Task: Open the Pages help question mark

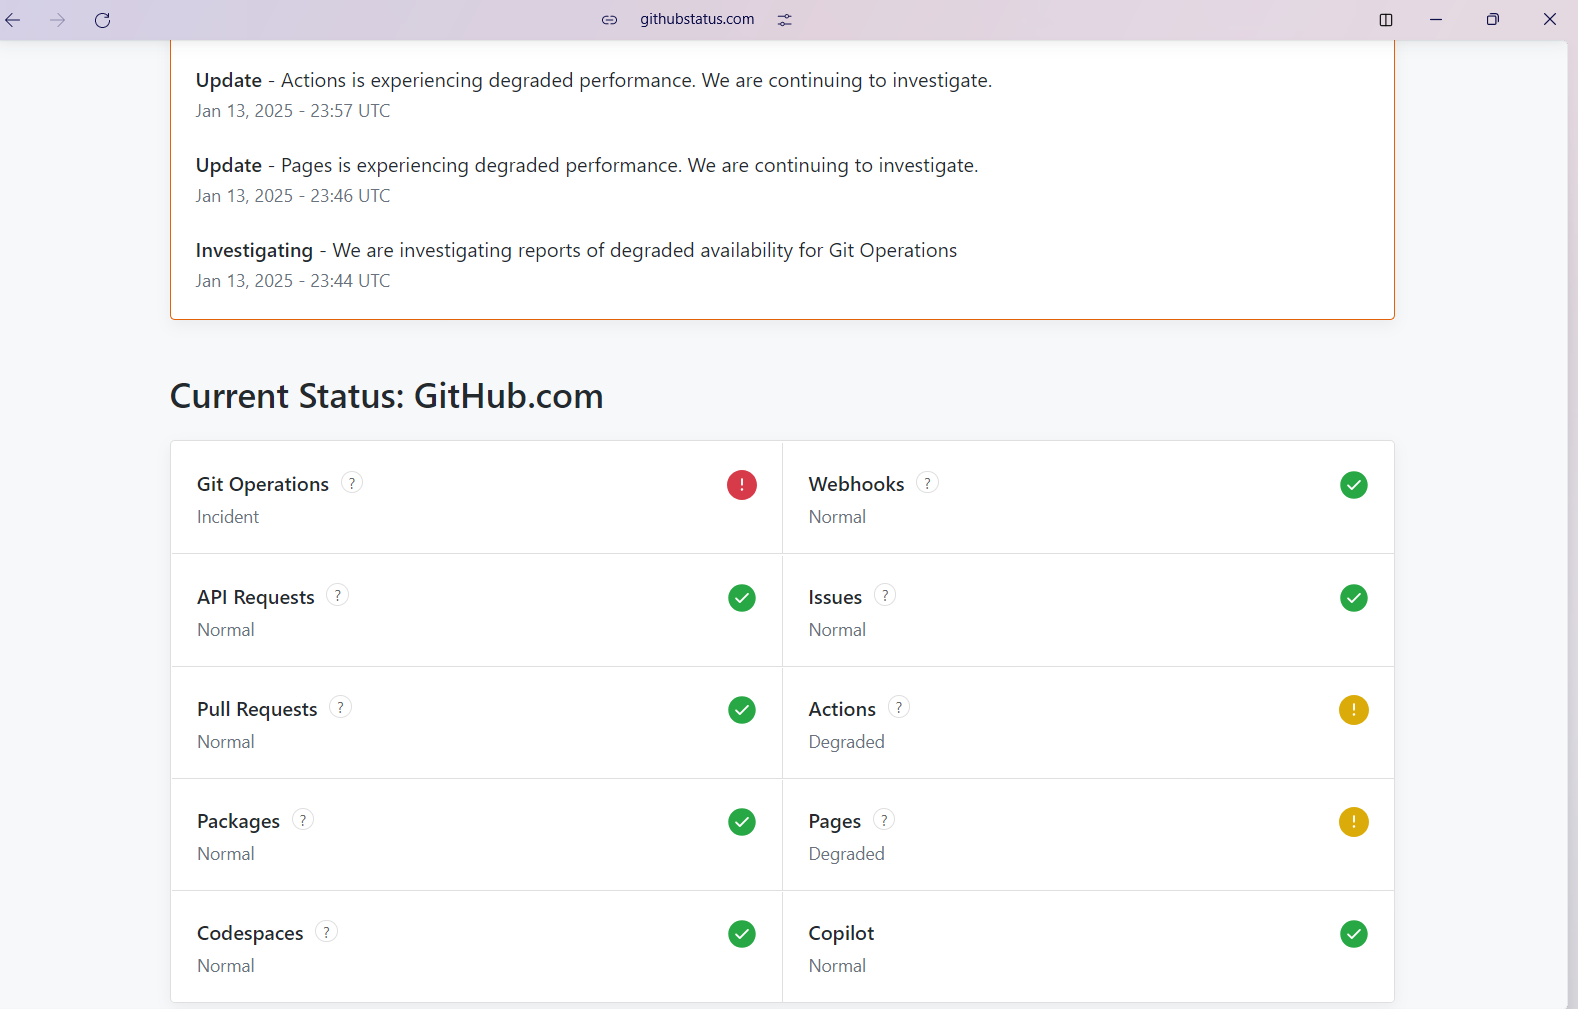Action: point(884,820)
